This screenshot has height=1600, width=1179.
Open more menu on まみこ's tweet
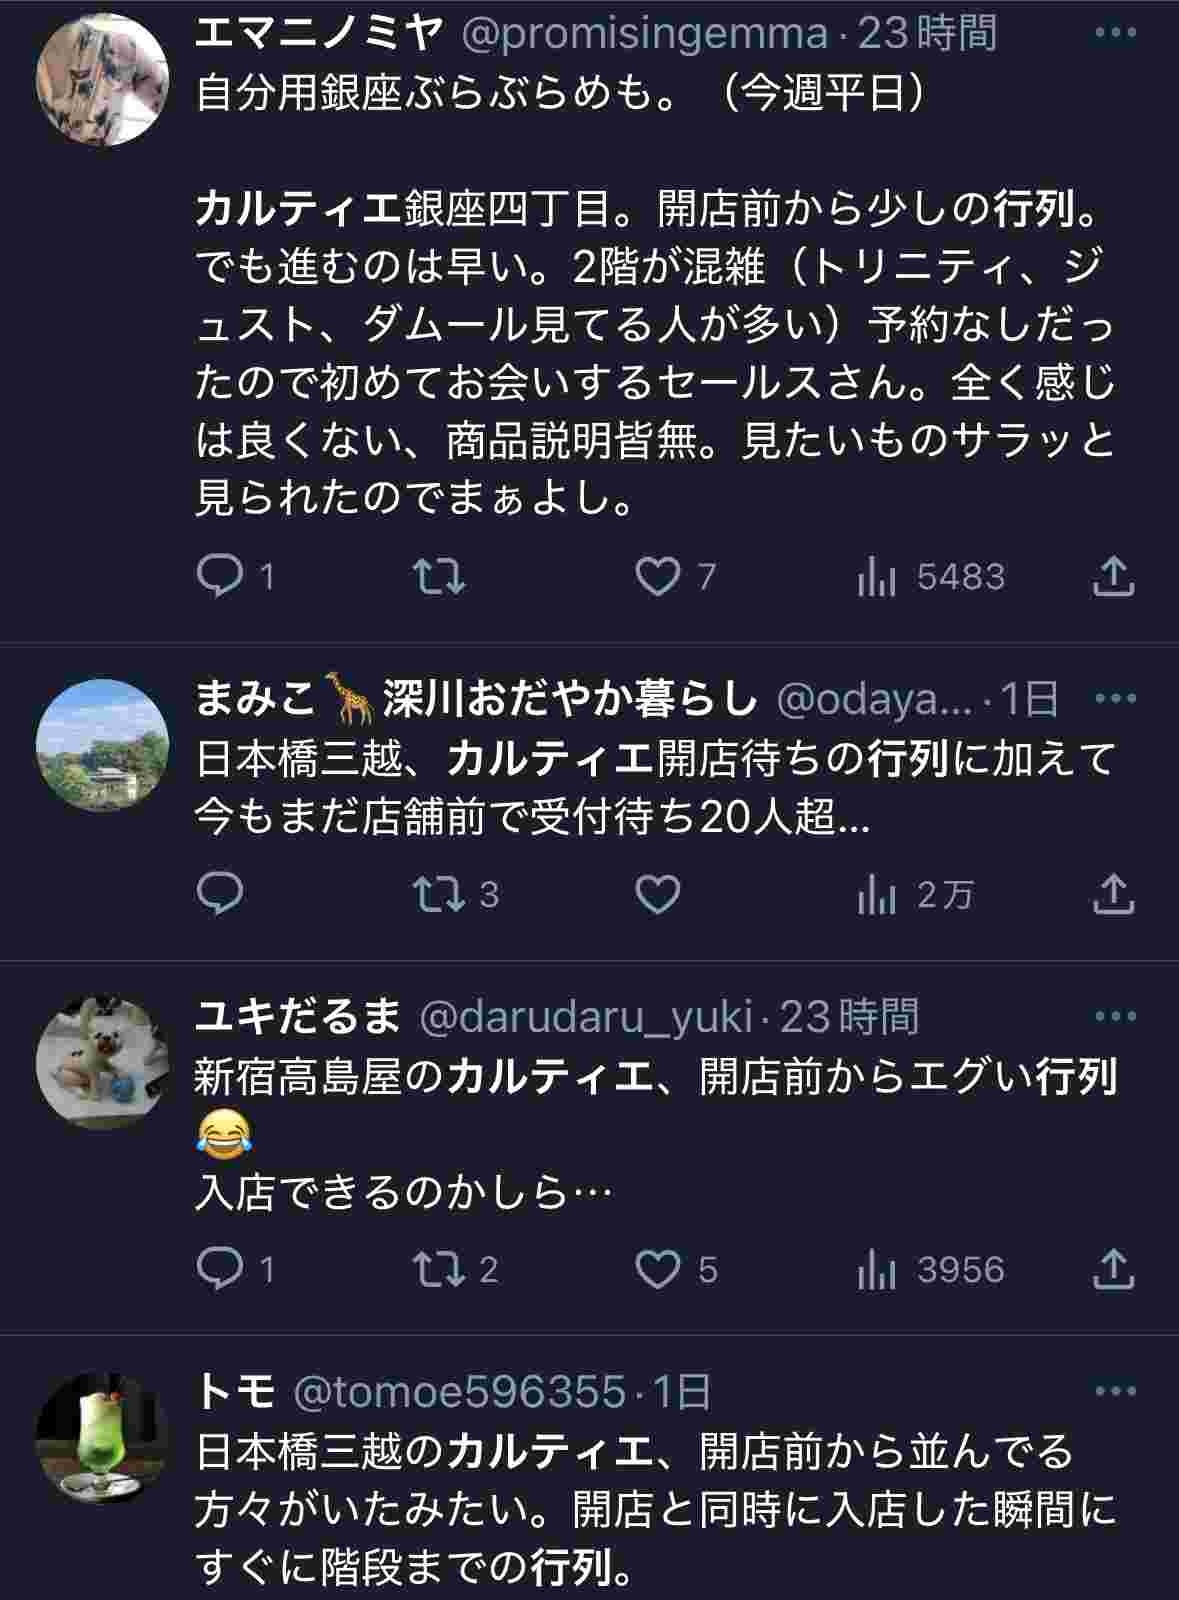(x=1115, y=699)
